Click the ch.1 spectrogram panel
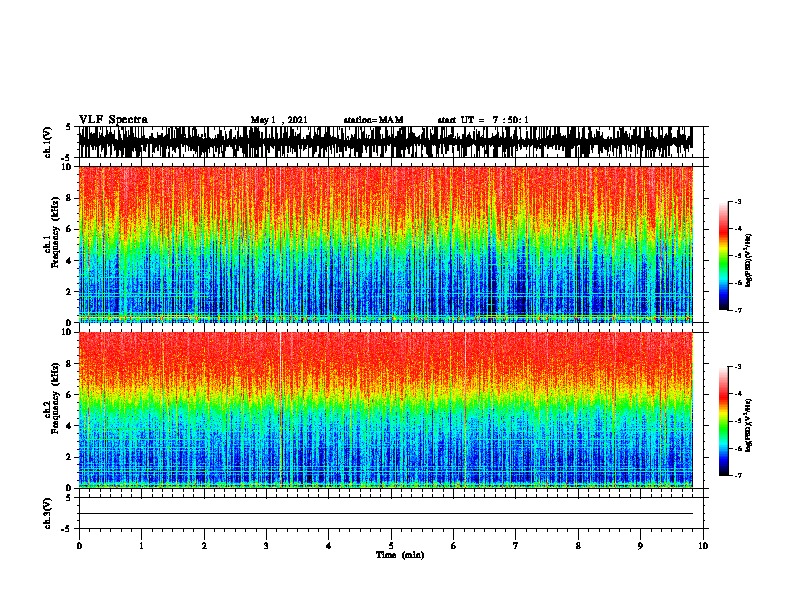The width and height of the screenshot is (792, 612). 386,244
